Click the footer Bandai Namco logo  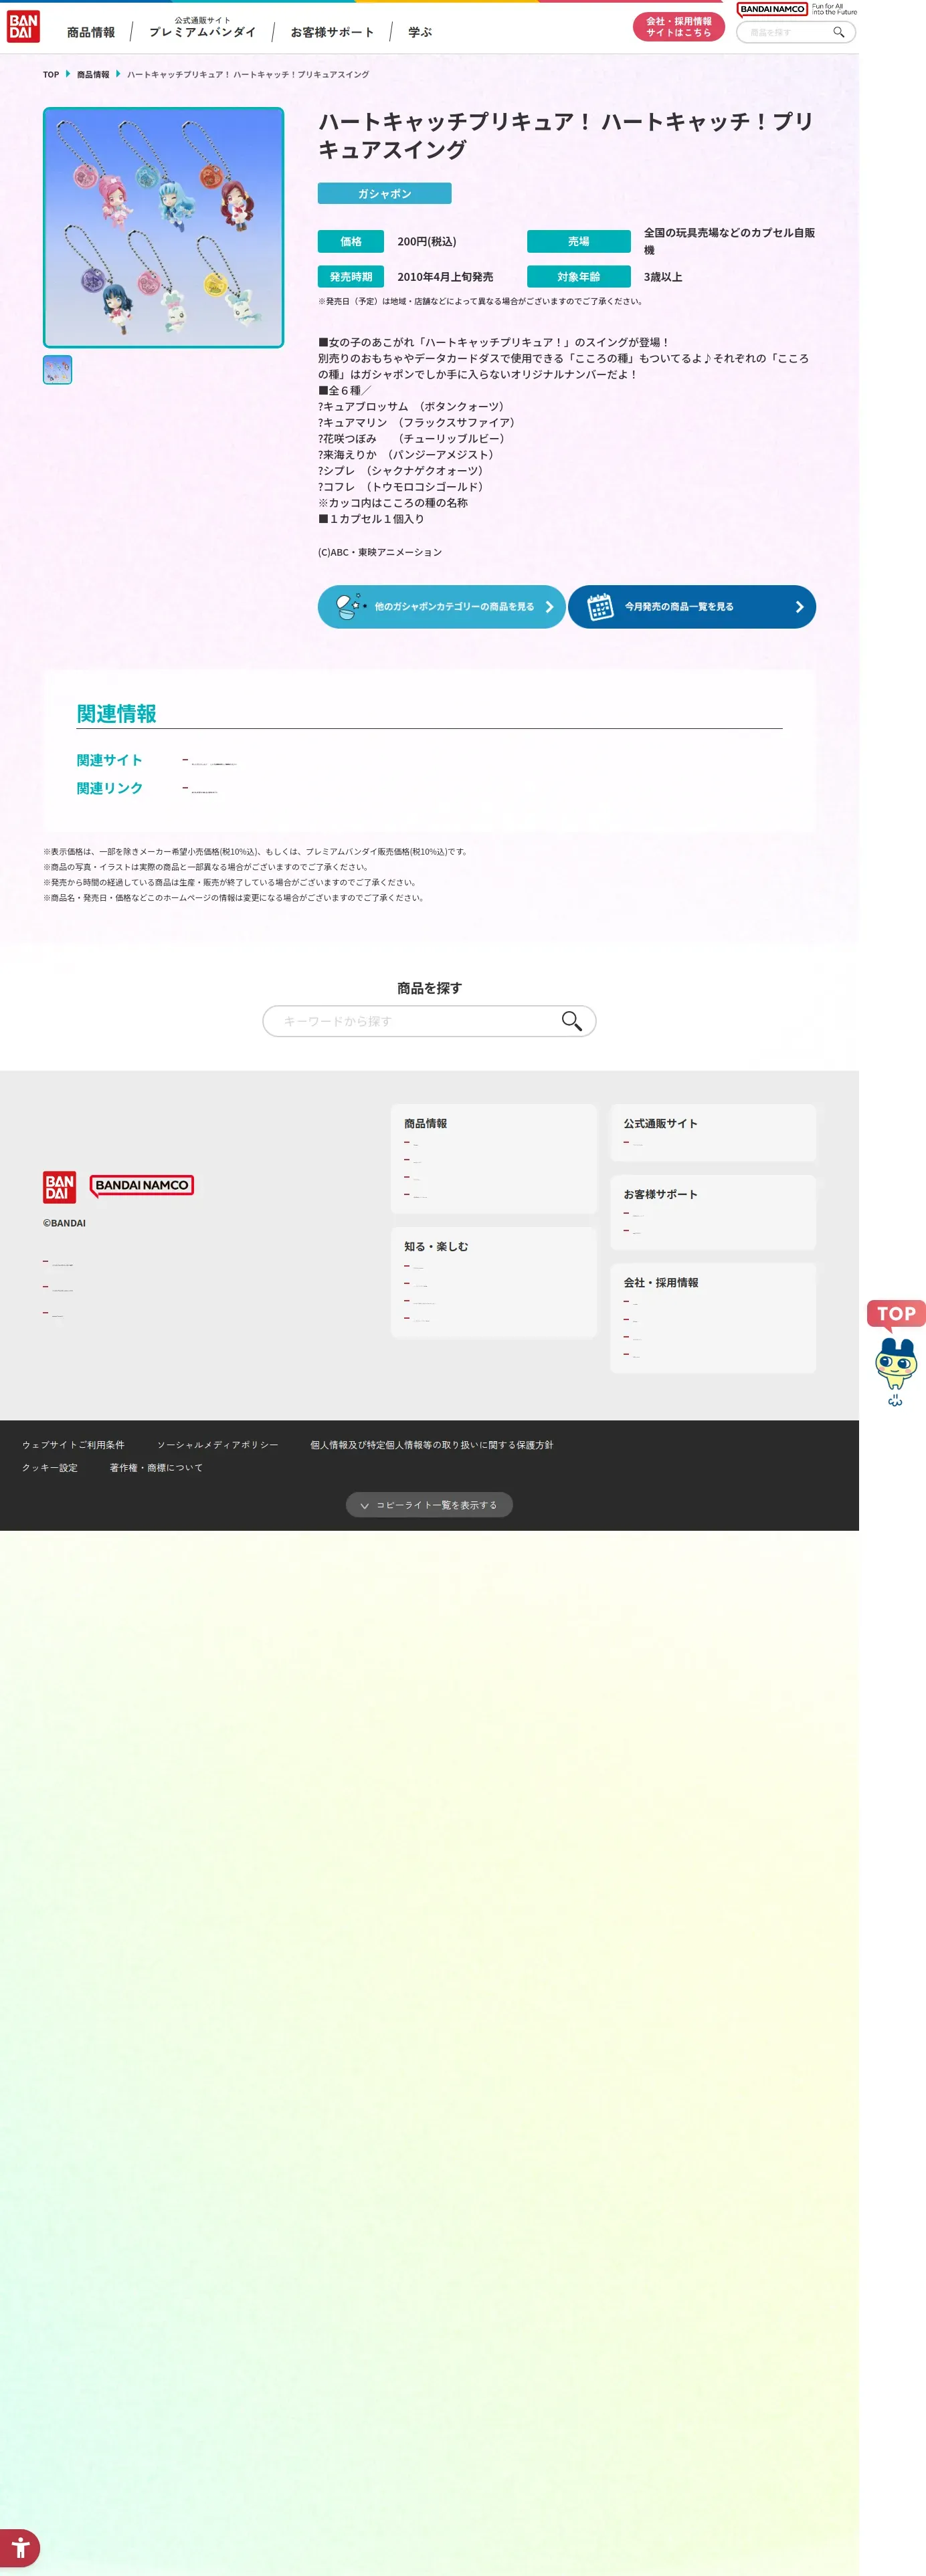[x=142, y=1186]
